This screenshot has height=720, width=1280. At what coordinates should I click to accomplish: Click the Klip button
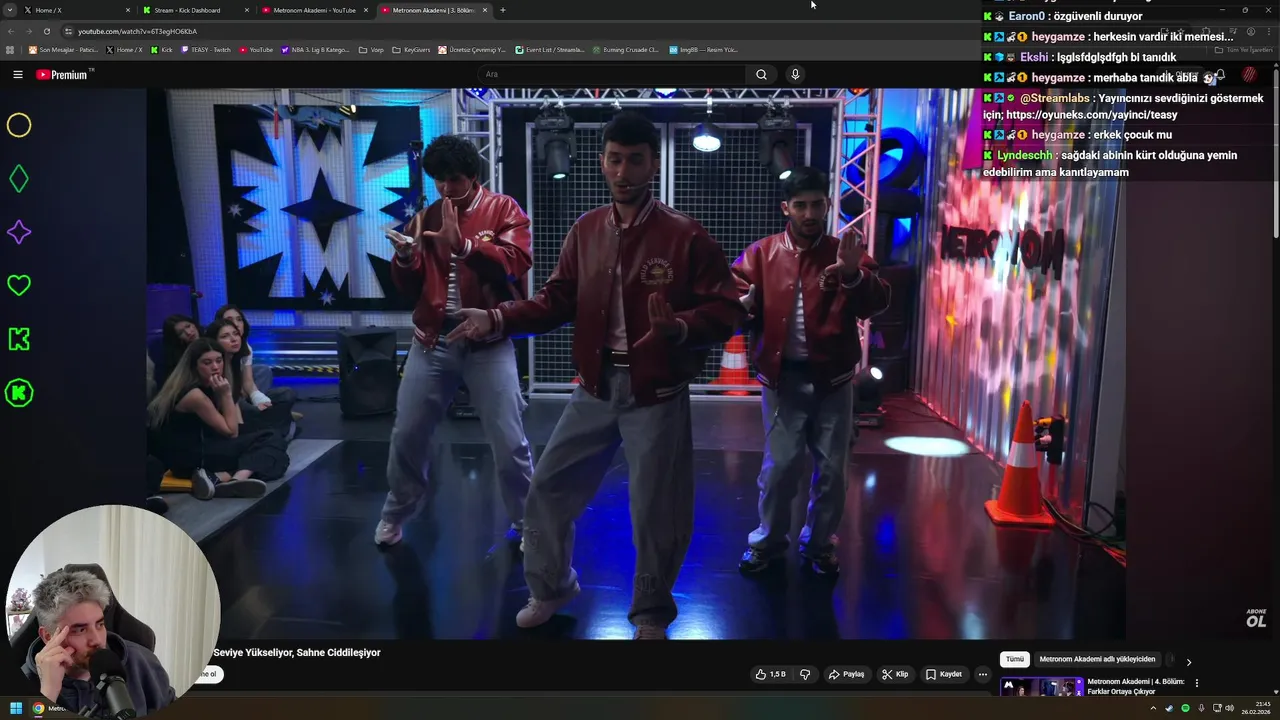coord(895,674)
